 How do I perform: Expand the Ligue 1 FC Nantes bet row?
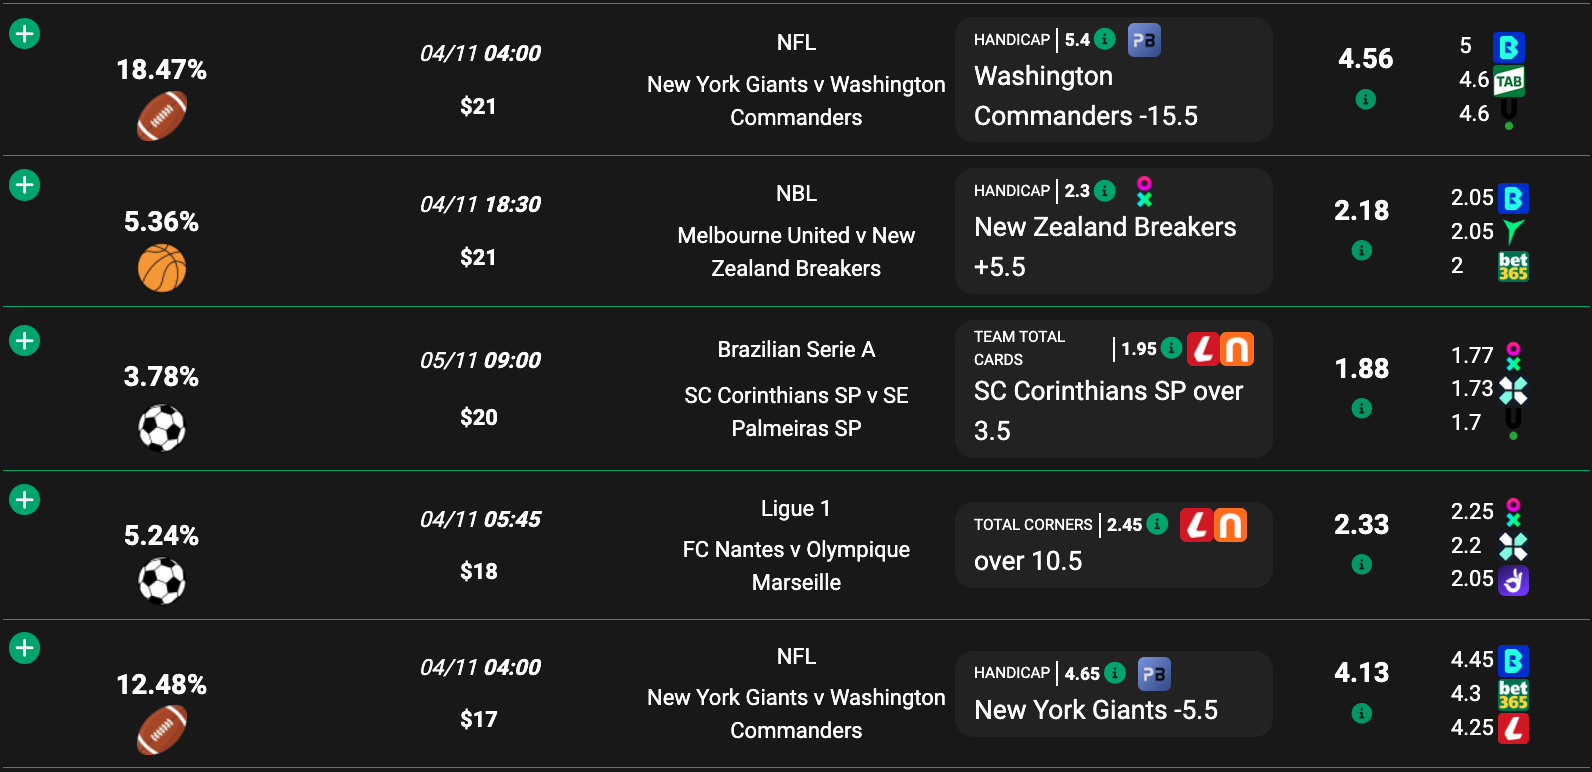click(x=24, y=499)
